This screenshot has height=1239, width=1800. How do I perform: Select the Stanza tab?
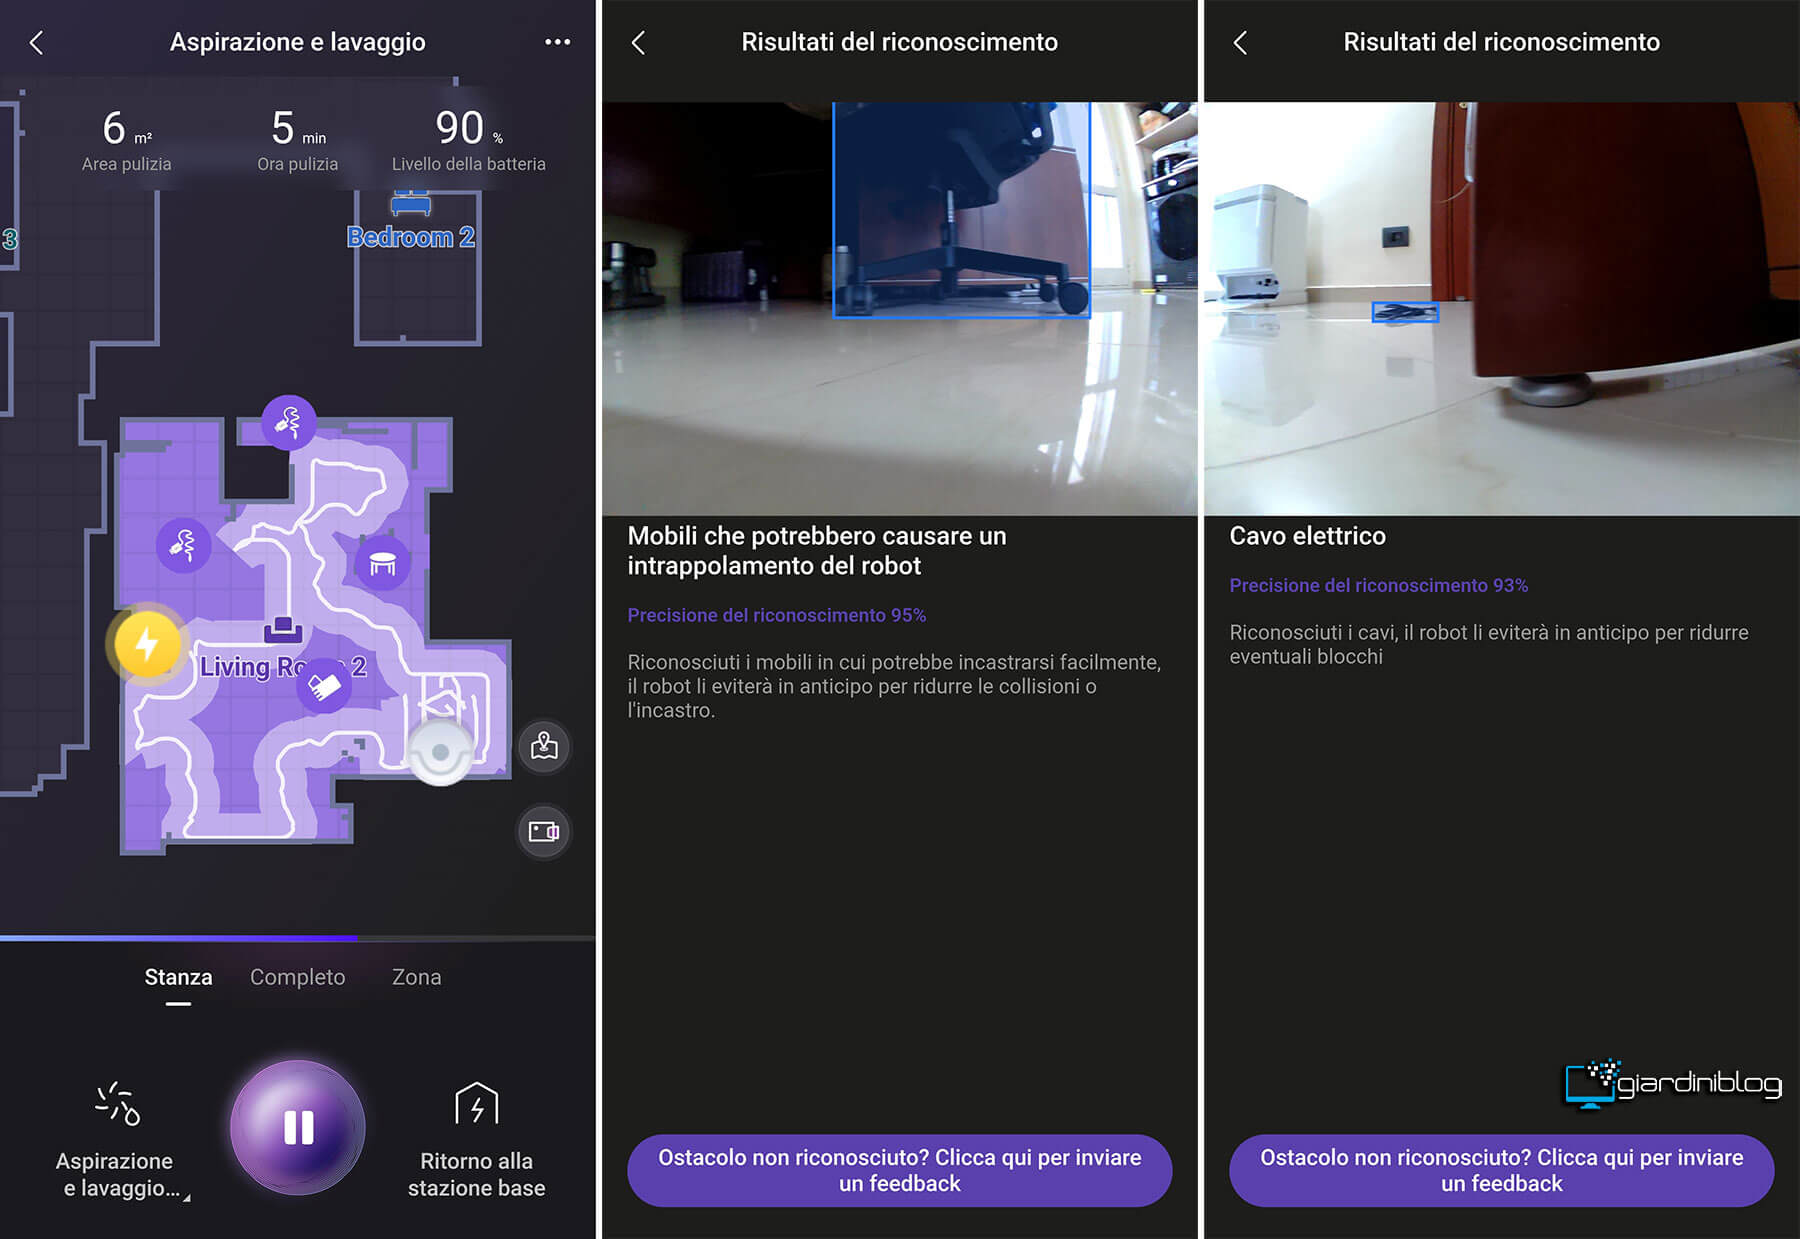coord(178,977)
